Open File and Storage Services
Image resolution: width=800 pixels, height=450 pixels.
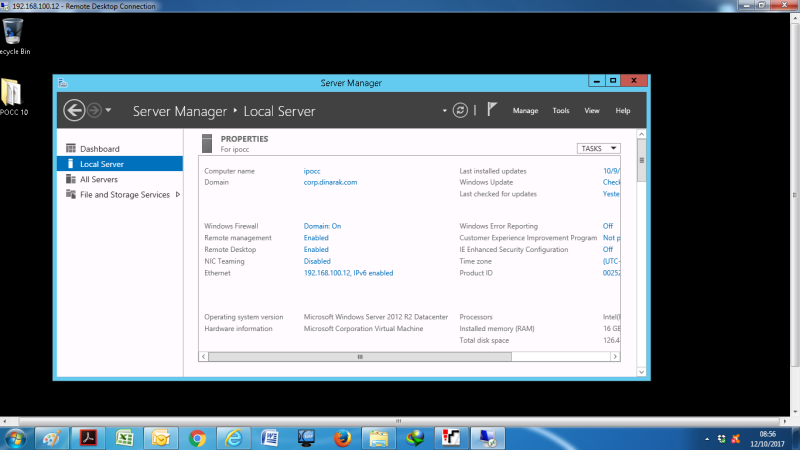(x=124, y=194)
